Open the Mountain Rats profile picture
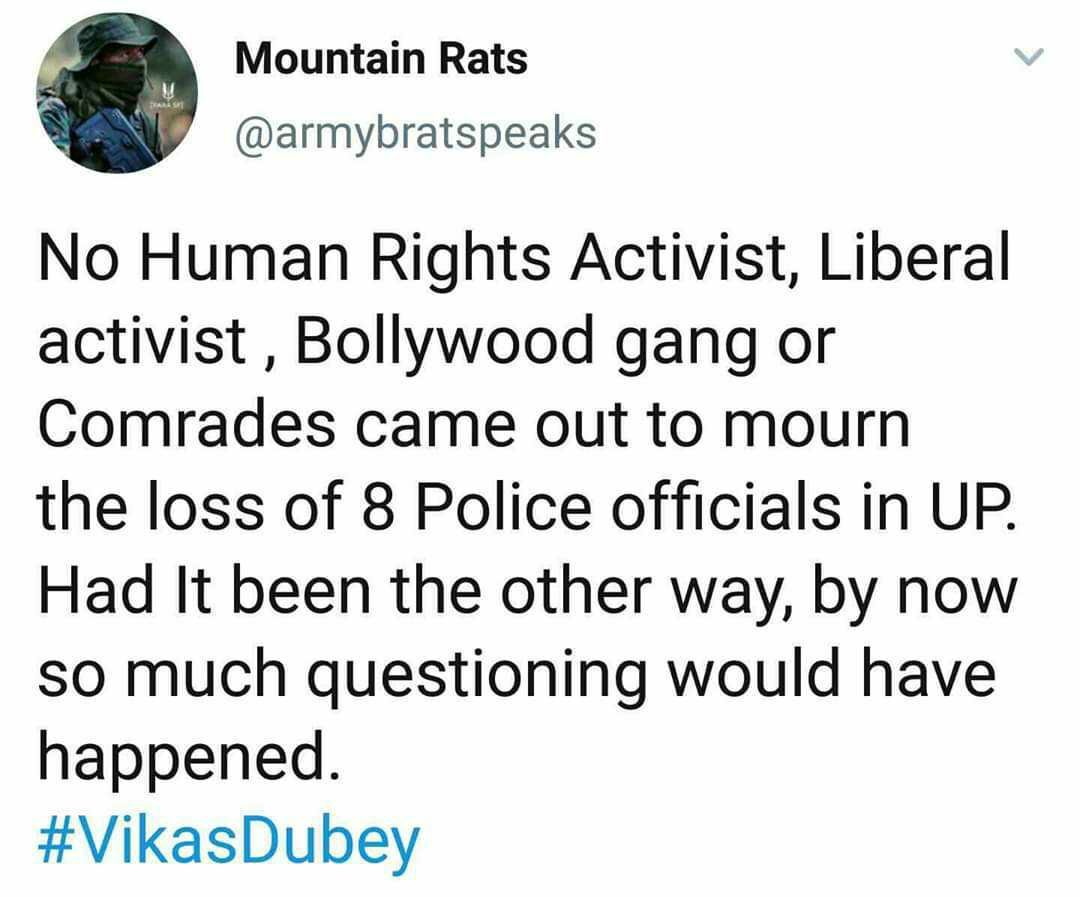This screenshot has height=897, width=1080. (x=116, y=92)
